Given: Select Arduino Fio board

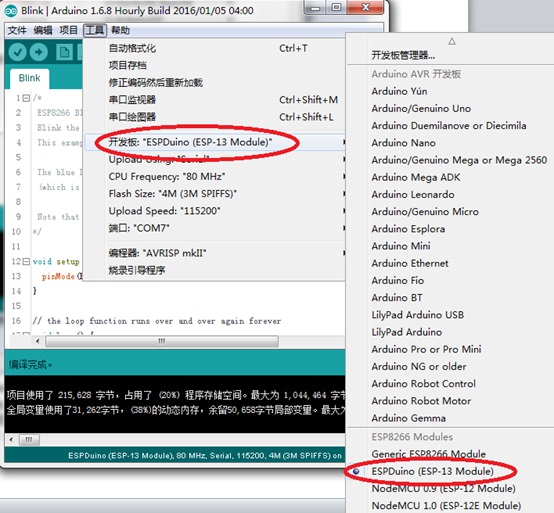Looking at the screenshot, I should [x=449, y=281].
